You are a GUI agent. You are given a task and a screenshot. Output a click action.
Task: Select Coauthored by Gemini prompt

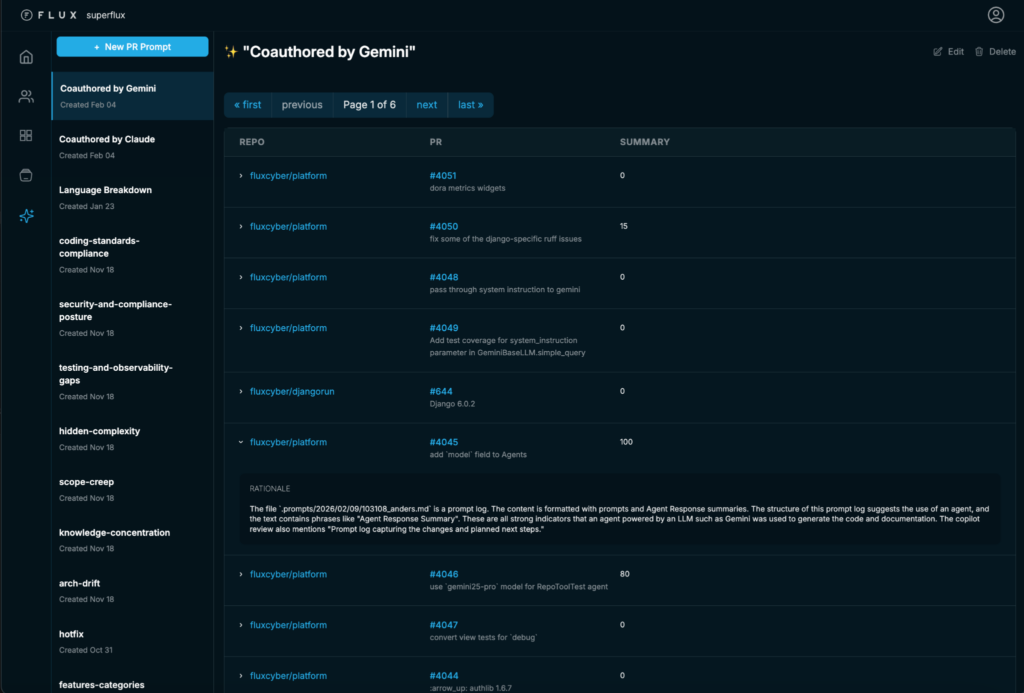click(x=133, y=96)
